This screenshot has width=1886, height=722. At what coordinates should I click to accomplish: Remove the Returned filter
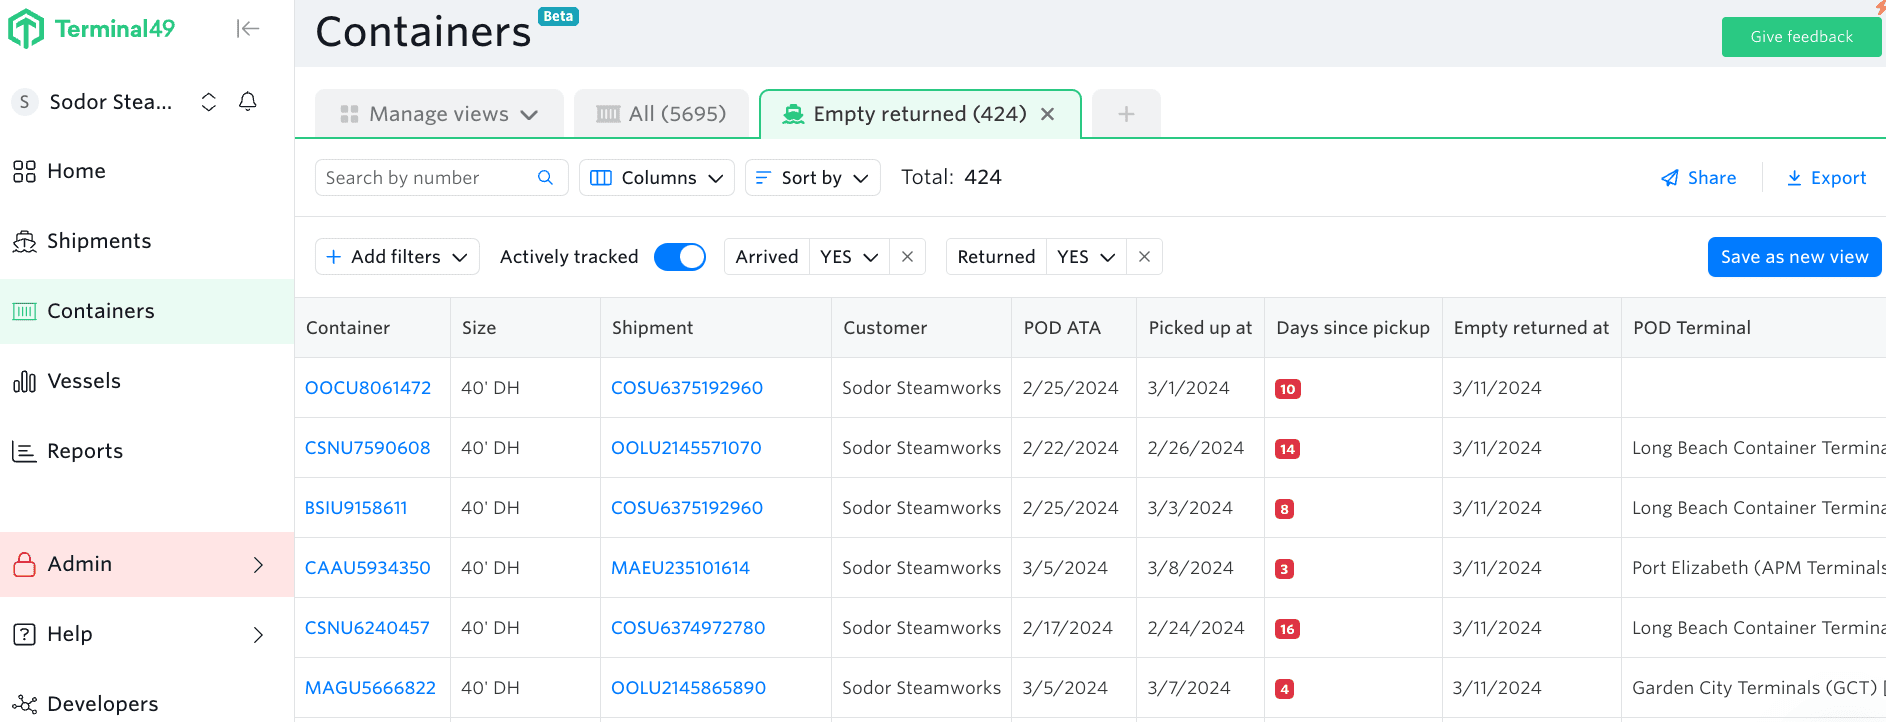[1144, 257]
